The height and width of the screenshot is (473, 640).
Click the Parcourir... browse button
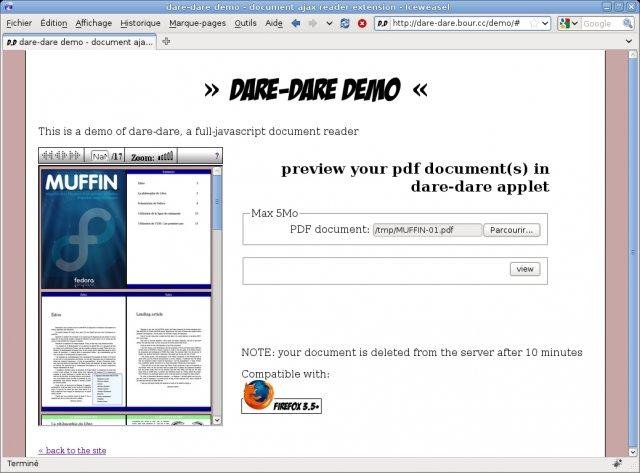511,230
